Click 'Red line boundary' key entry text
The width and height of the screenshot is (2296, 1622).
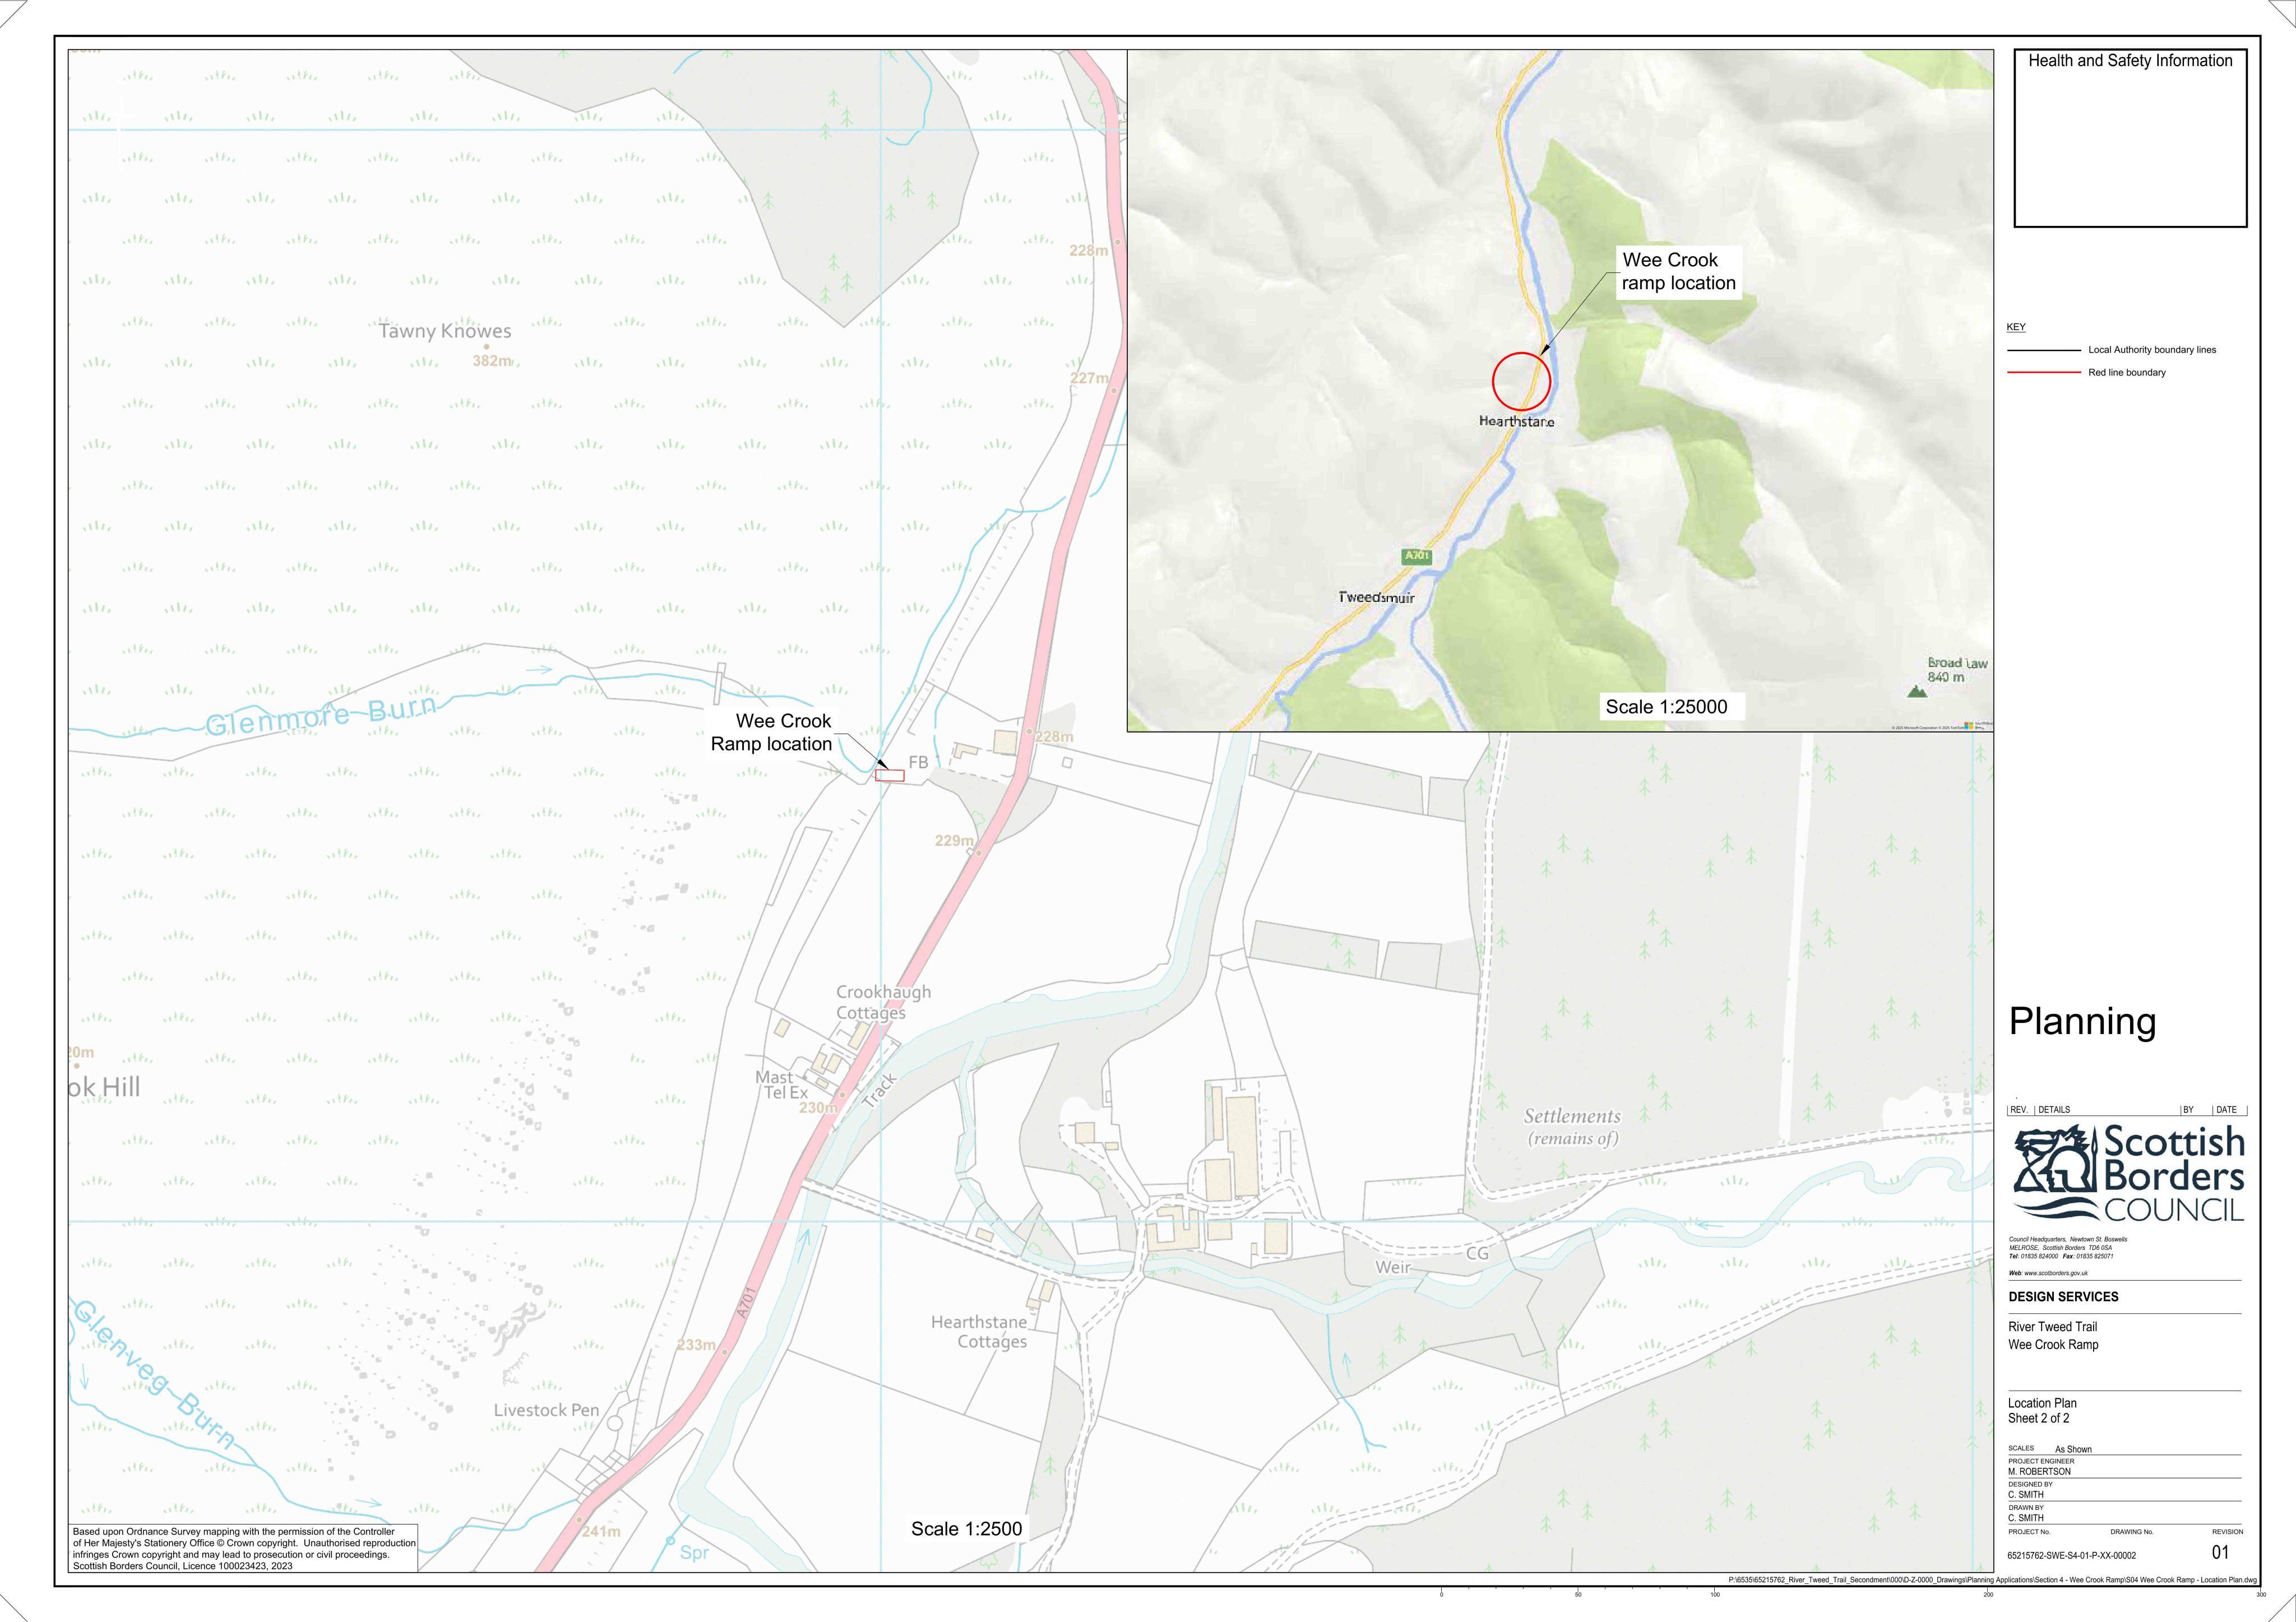click(x=2127, y=373)
